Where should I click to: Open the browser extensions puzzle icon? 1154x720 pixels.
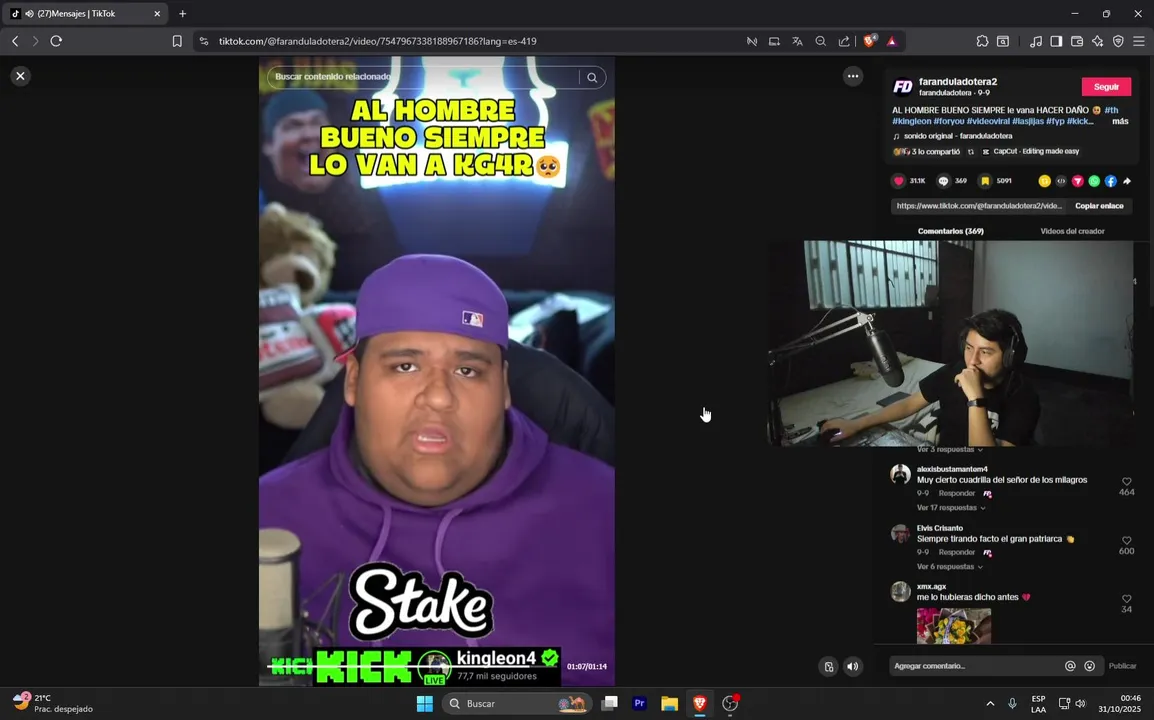(x=982, y=41)
